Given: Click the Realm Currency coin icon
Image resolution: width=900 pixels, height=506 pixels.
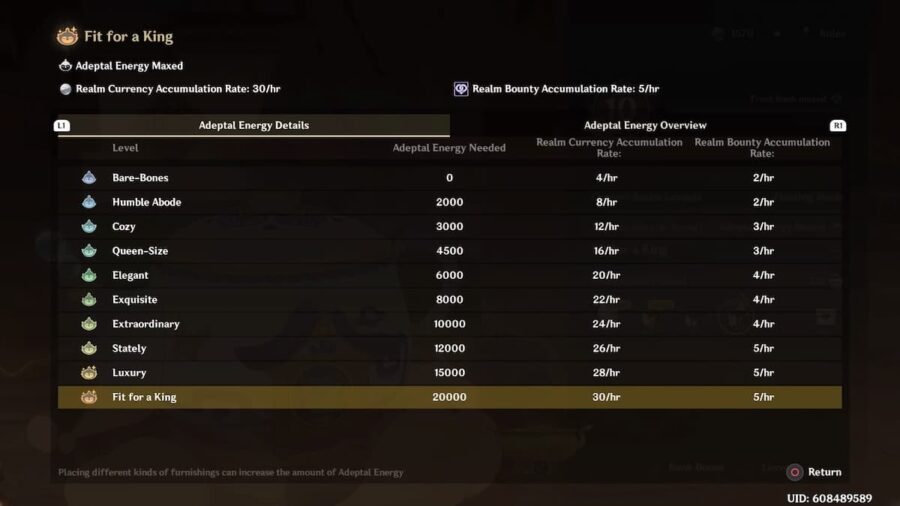Looking at the screenshot, I should [x=66, y=89].
